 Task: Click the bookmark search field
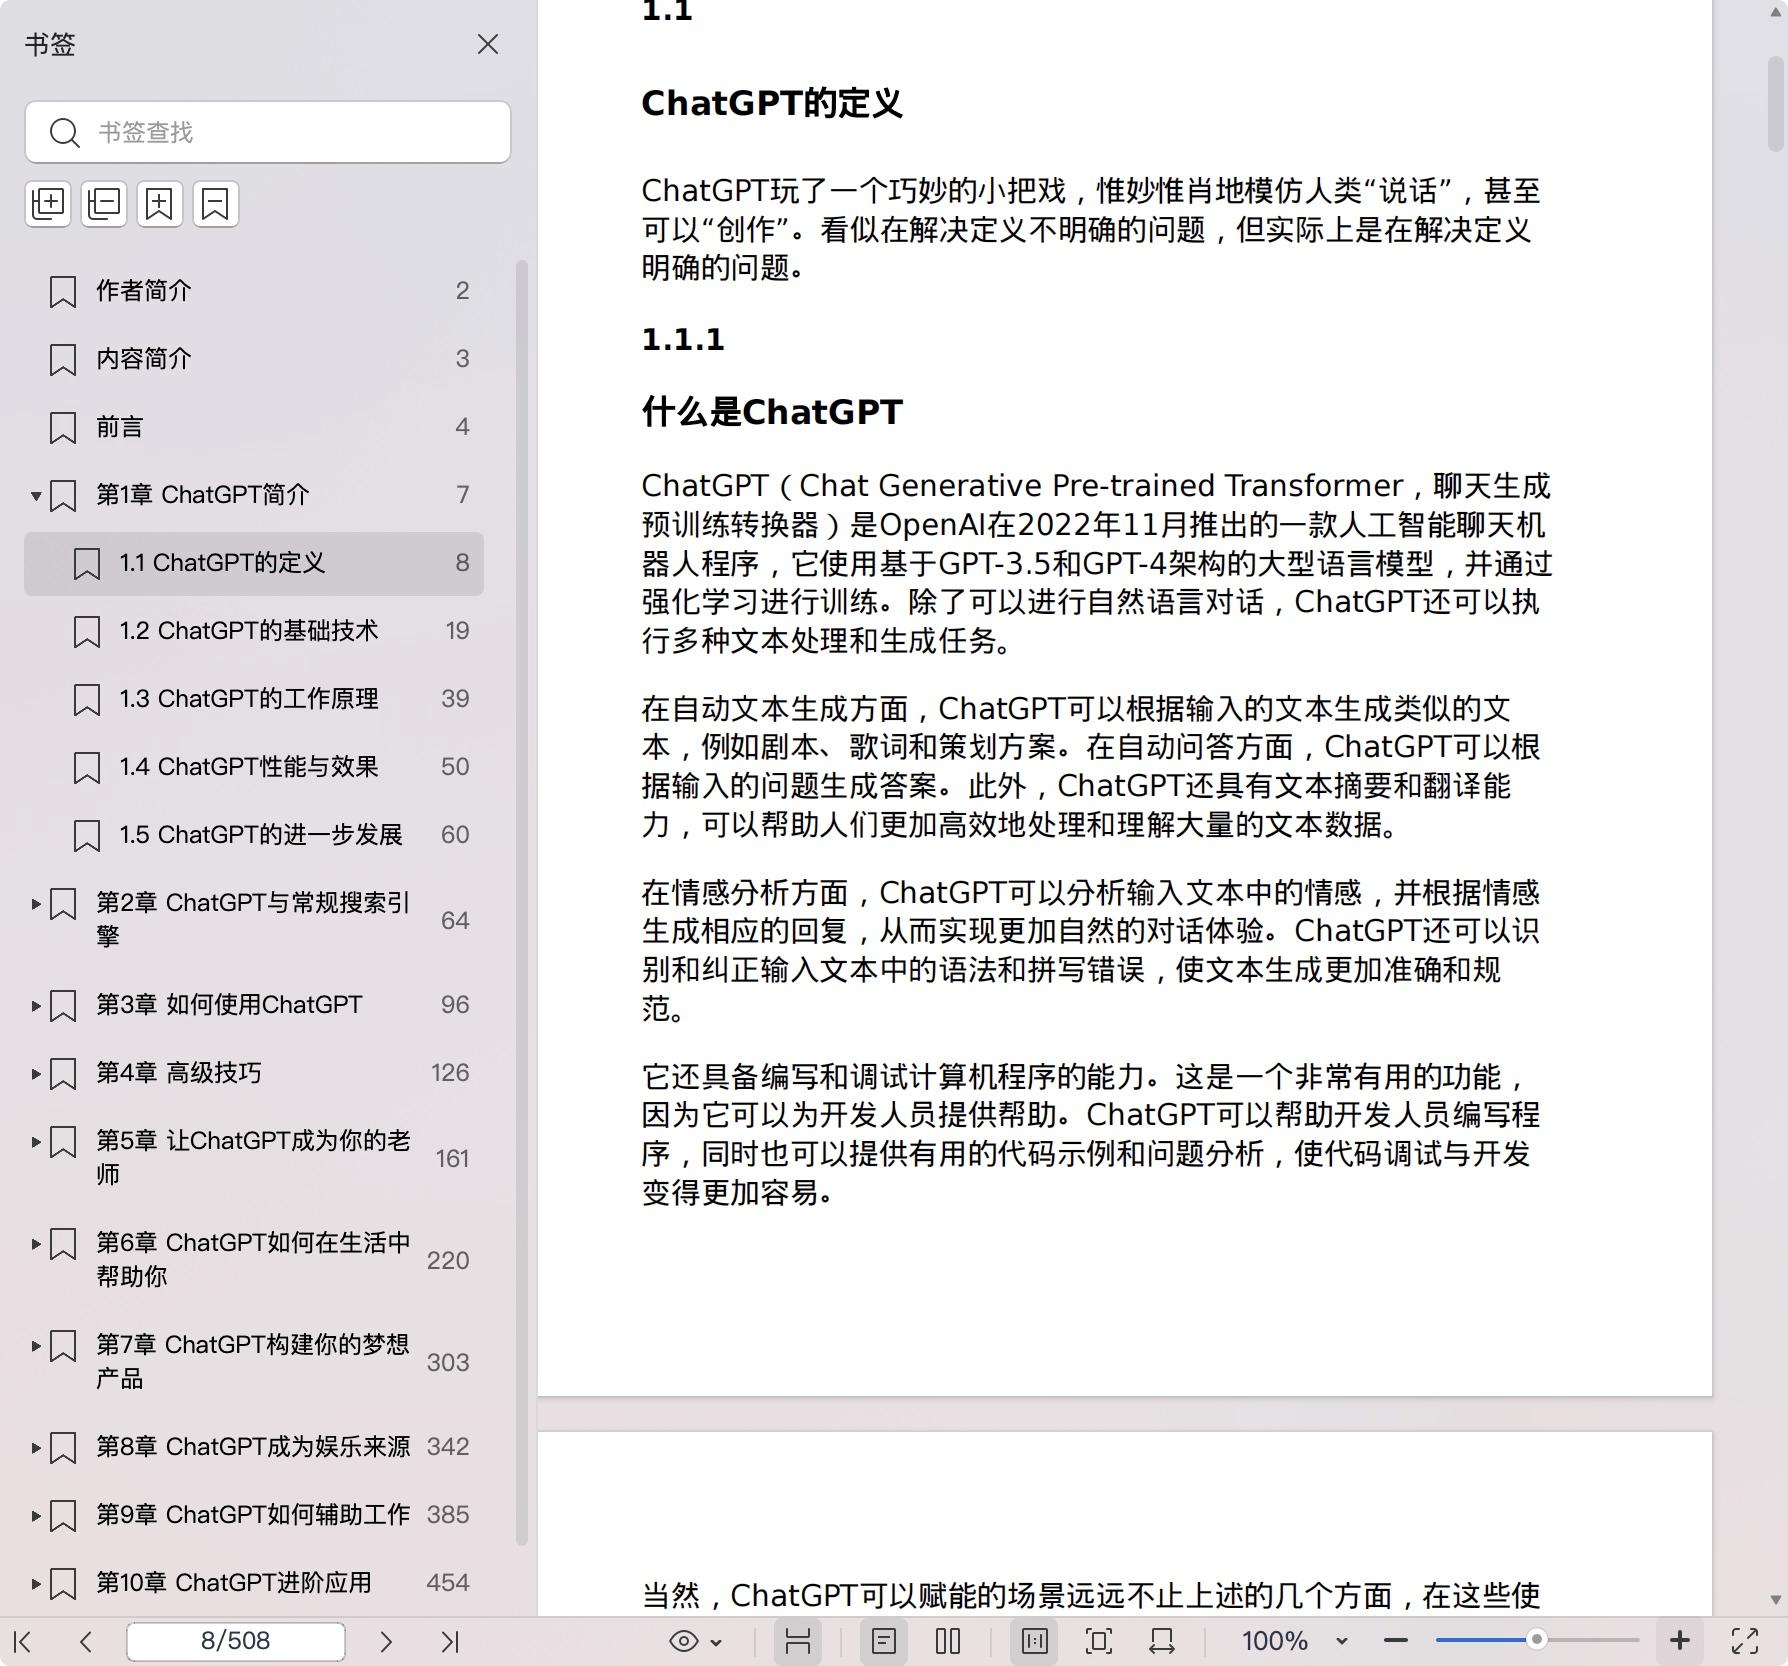click(268, 132)
